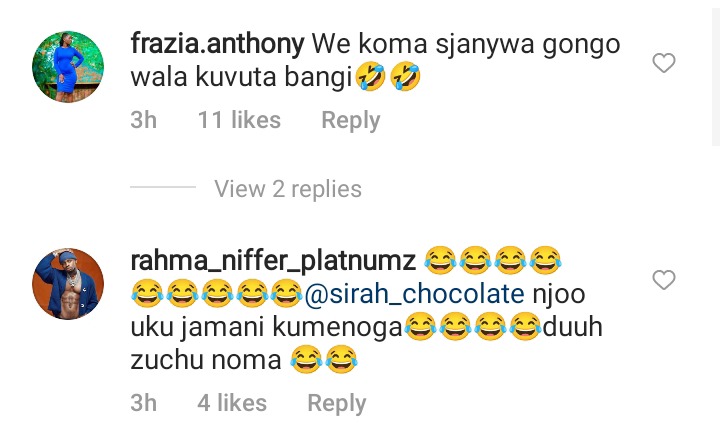Viewport: 720px width, 435px height.
Task: Reply to frazia.anthony's comment
Action: click(x=351, y=120)
